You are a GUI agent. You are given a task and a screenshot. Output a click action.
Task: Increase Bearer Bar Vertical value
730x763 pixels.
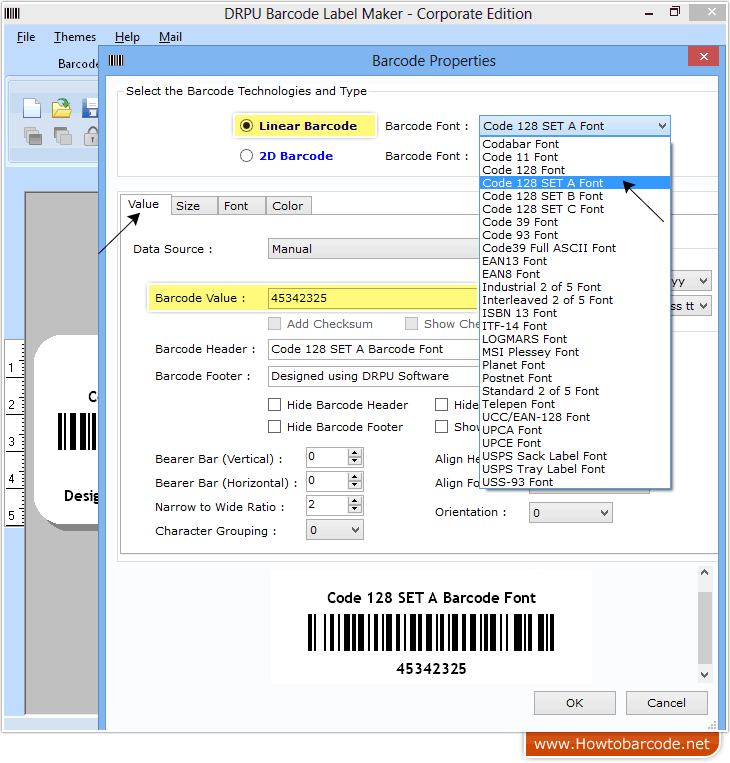(x=355, y=453)
